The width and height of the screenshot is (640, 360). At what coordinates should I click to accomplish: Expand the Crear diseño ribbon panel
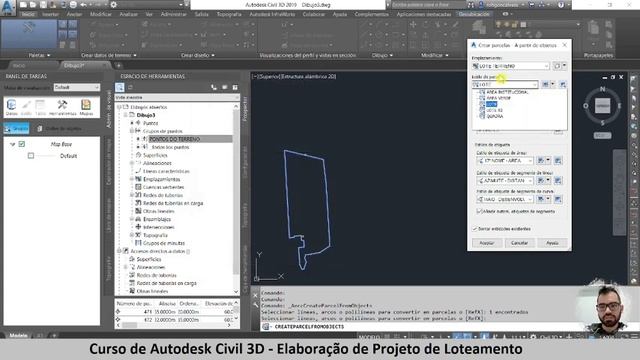198,55
